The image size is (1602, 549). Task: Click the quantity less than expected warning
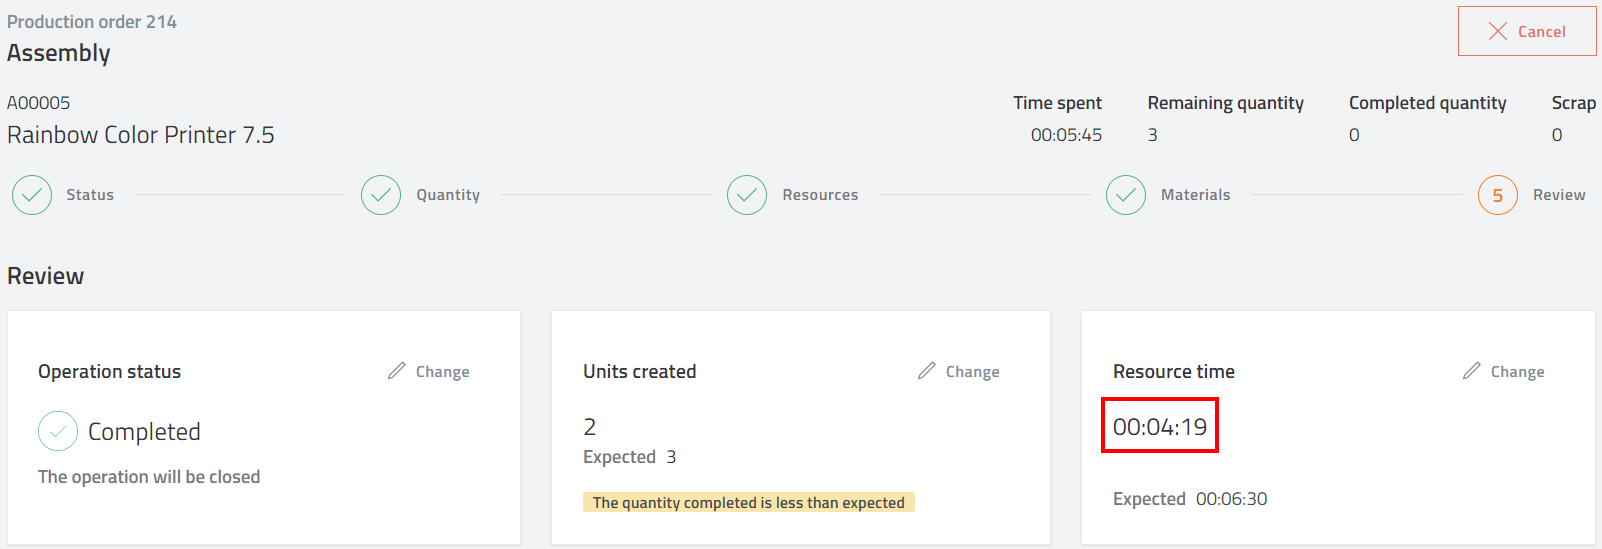(x=749, y=502)
